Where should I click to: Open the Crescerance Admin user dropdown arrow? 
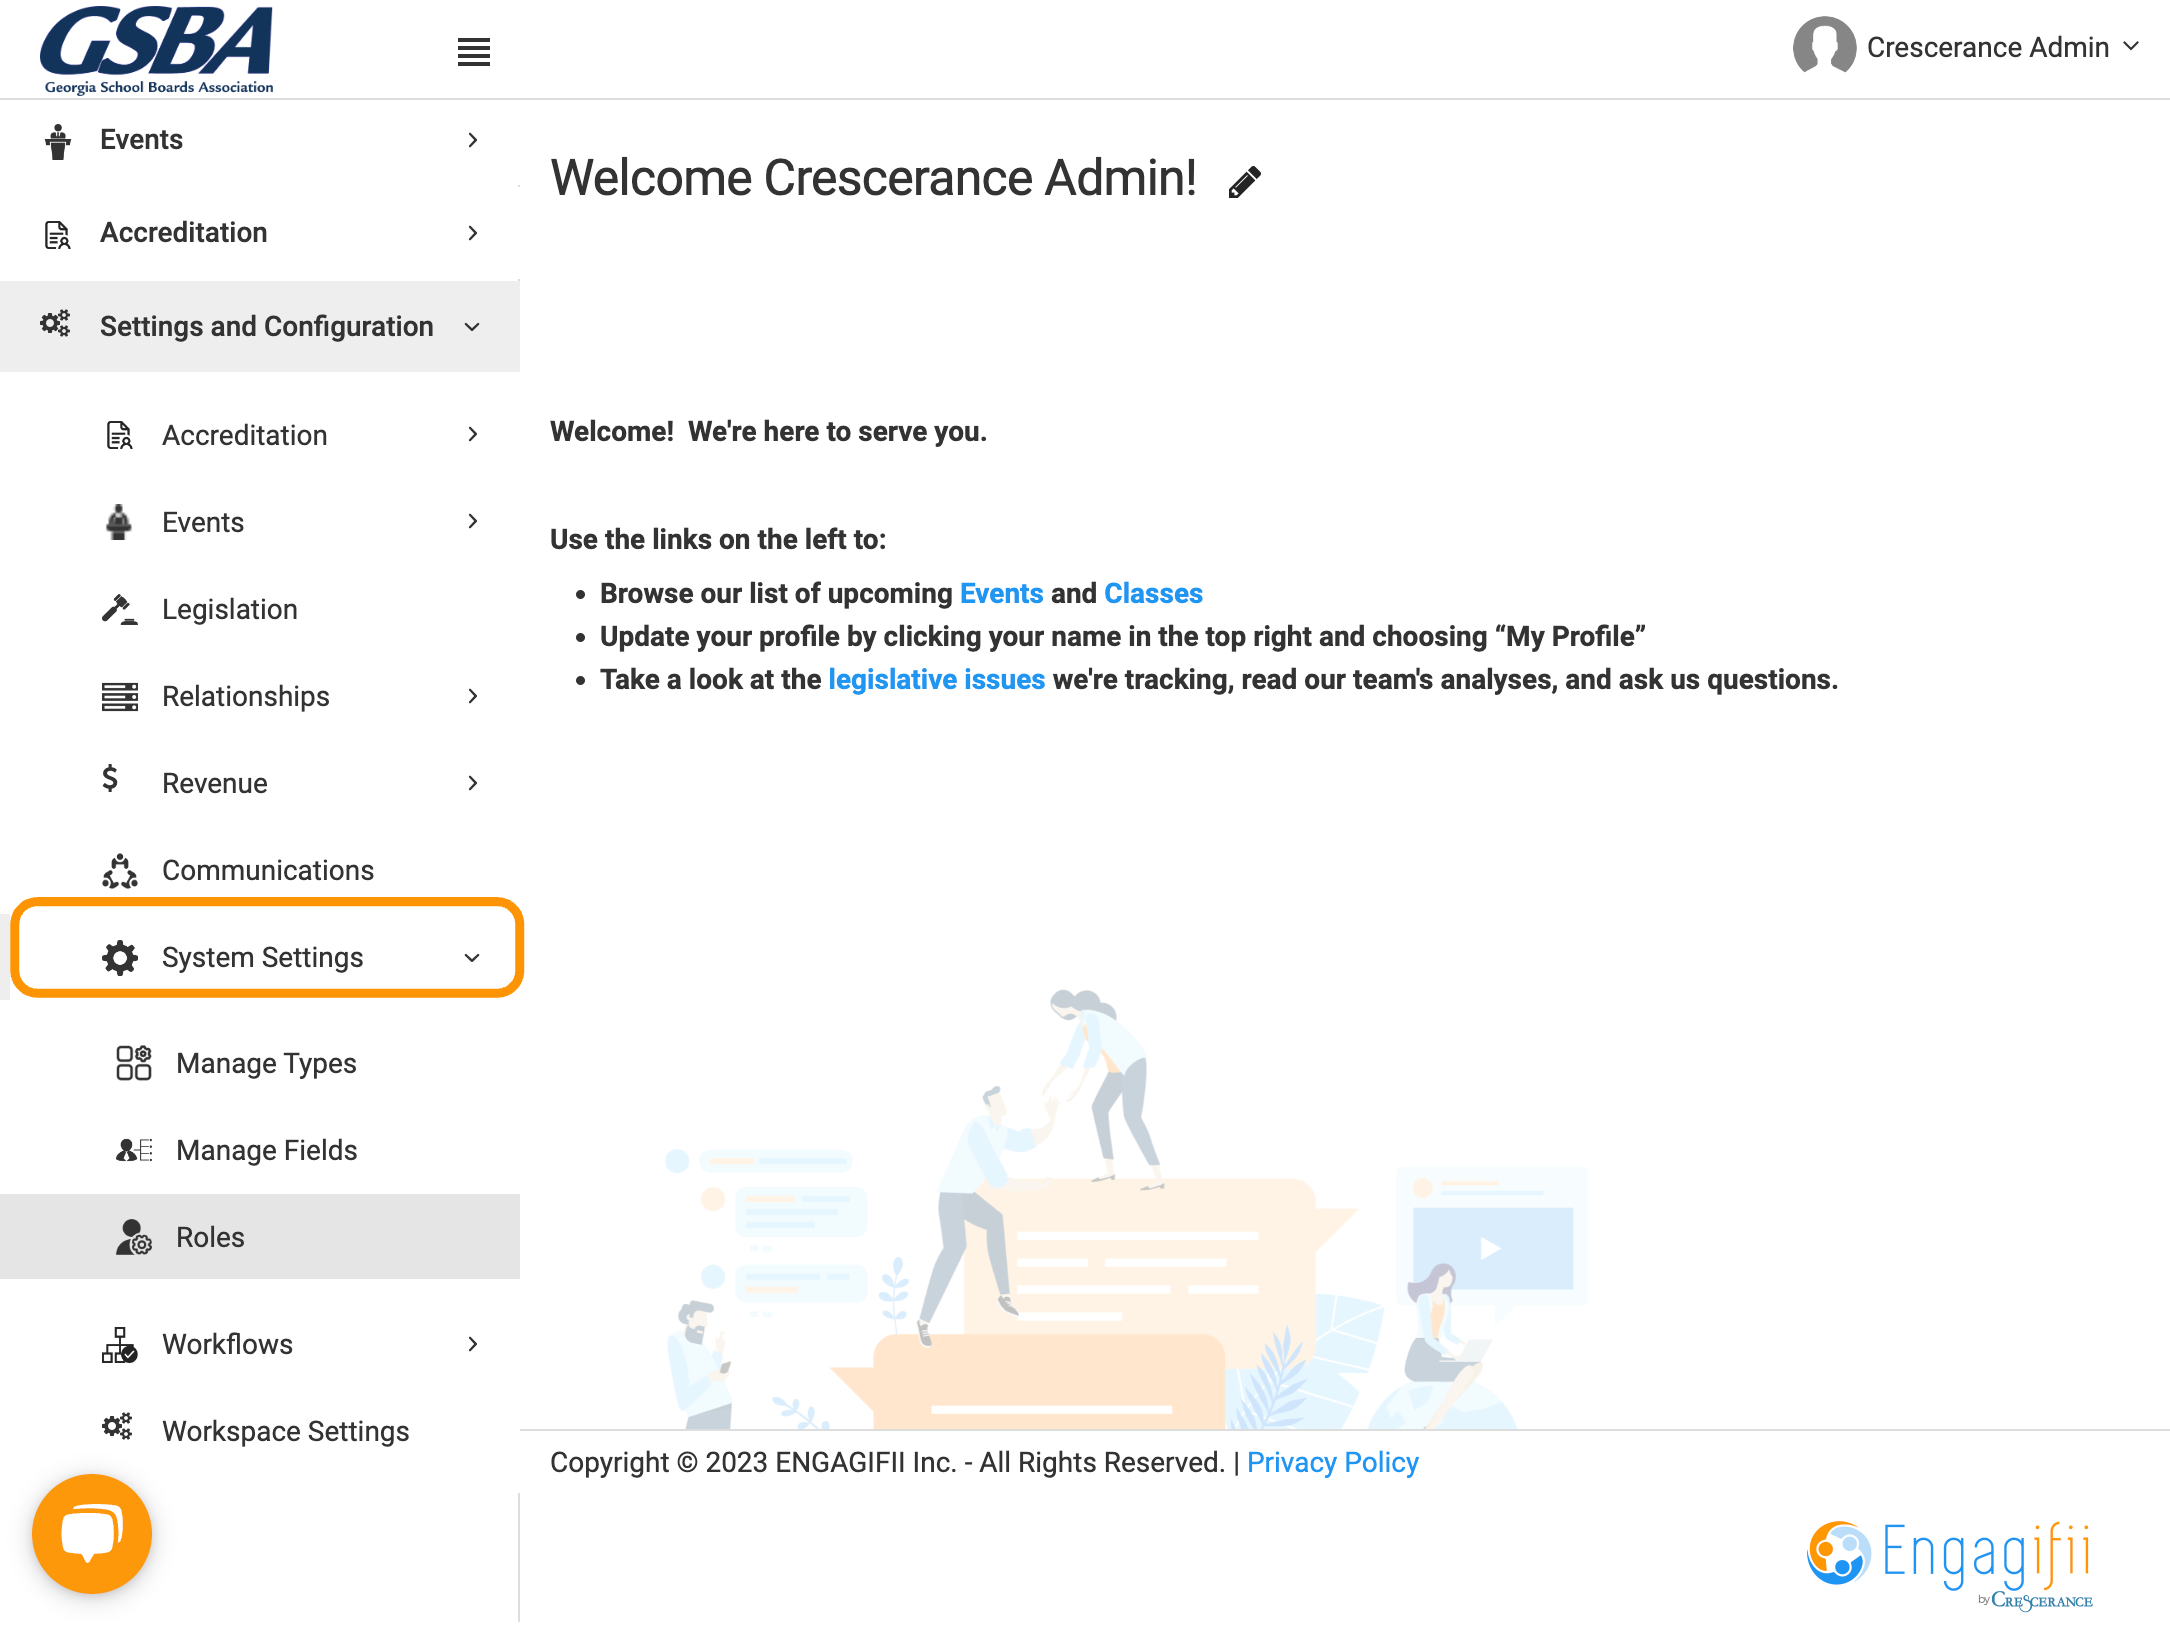click(x=2131, y=46)
